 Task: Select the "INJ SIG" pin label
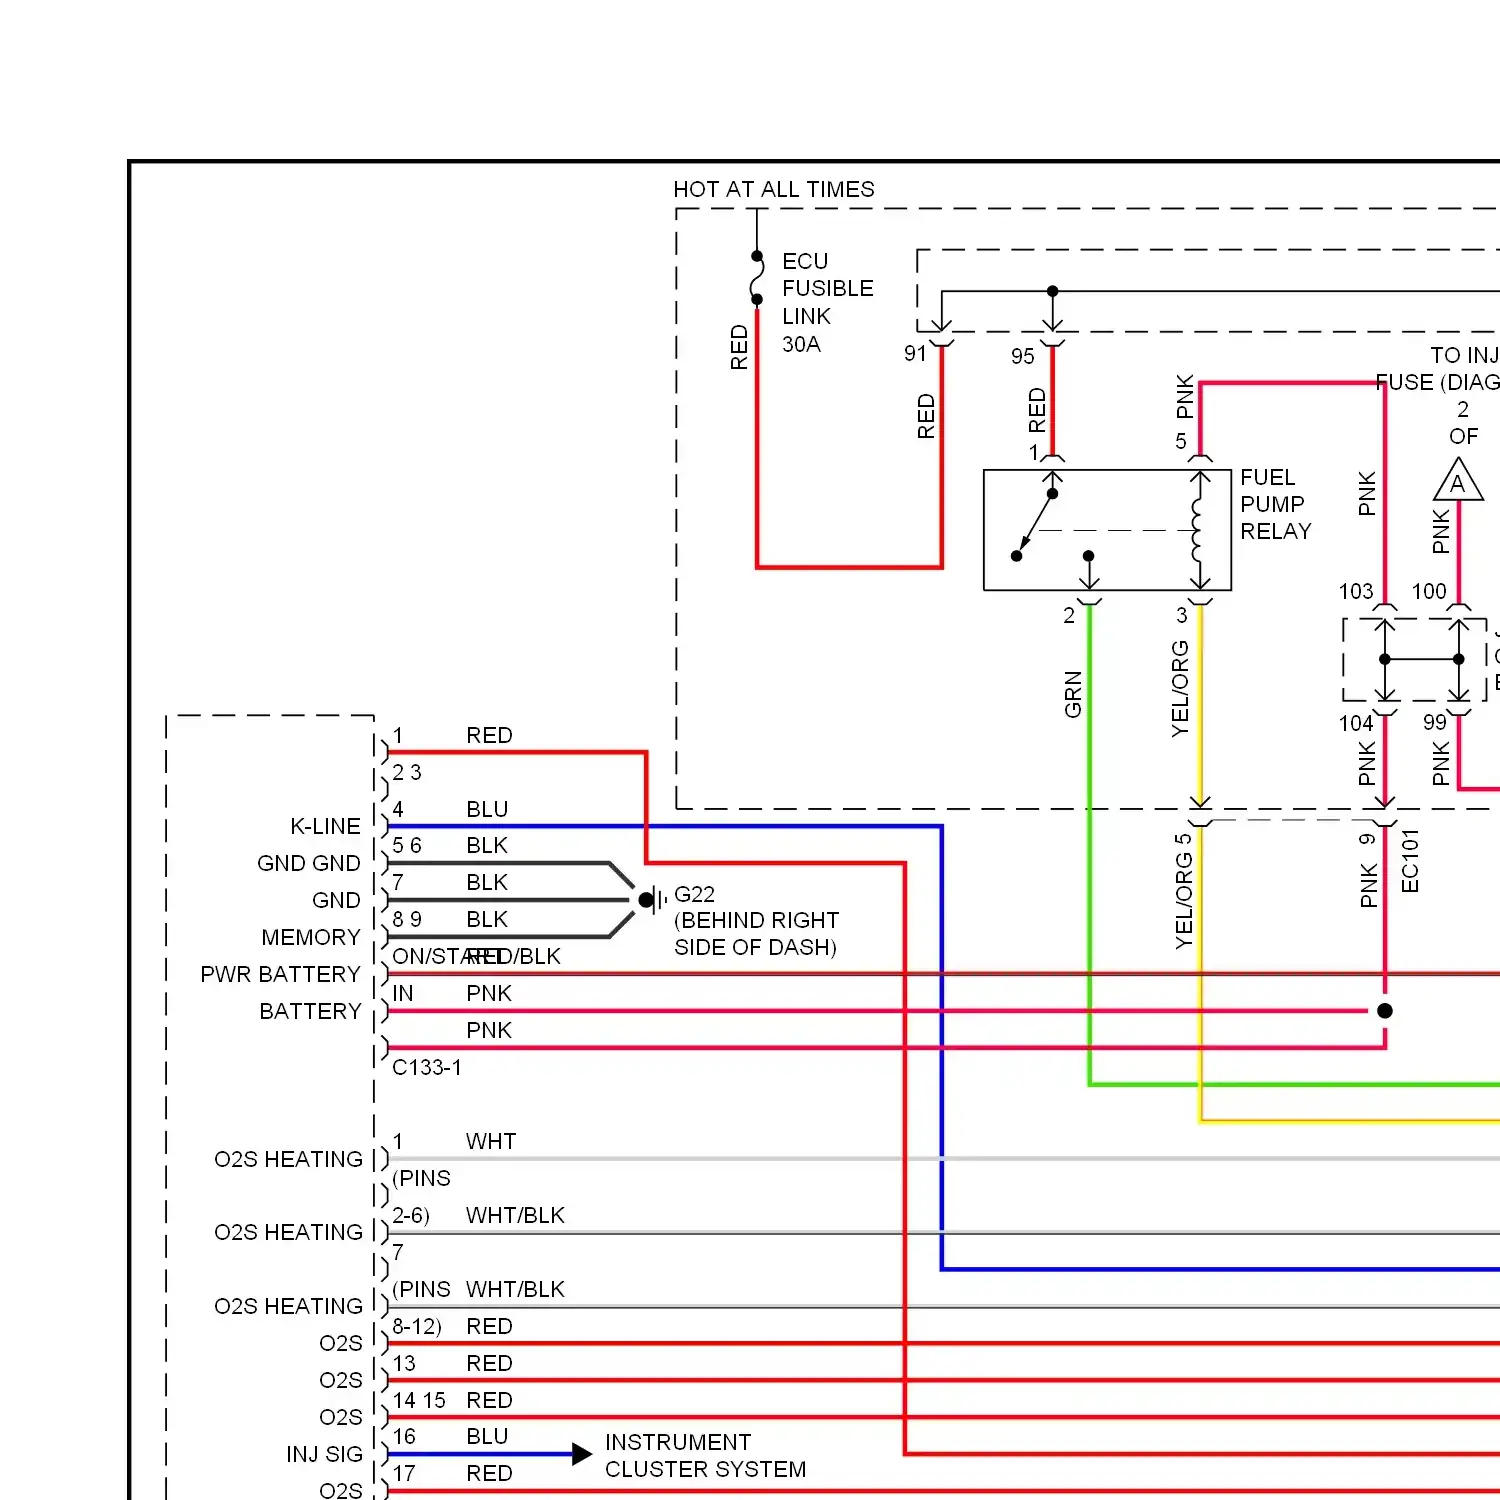coord(324,1454)
